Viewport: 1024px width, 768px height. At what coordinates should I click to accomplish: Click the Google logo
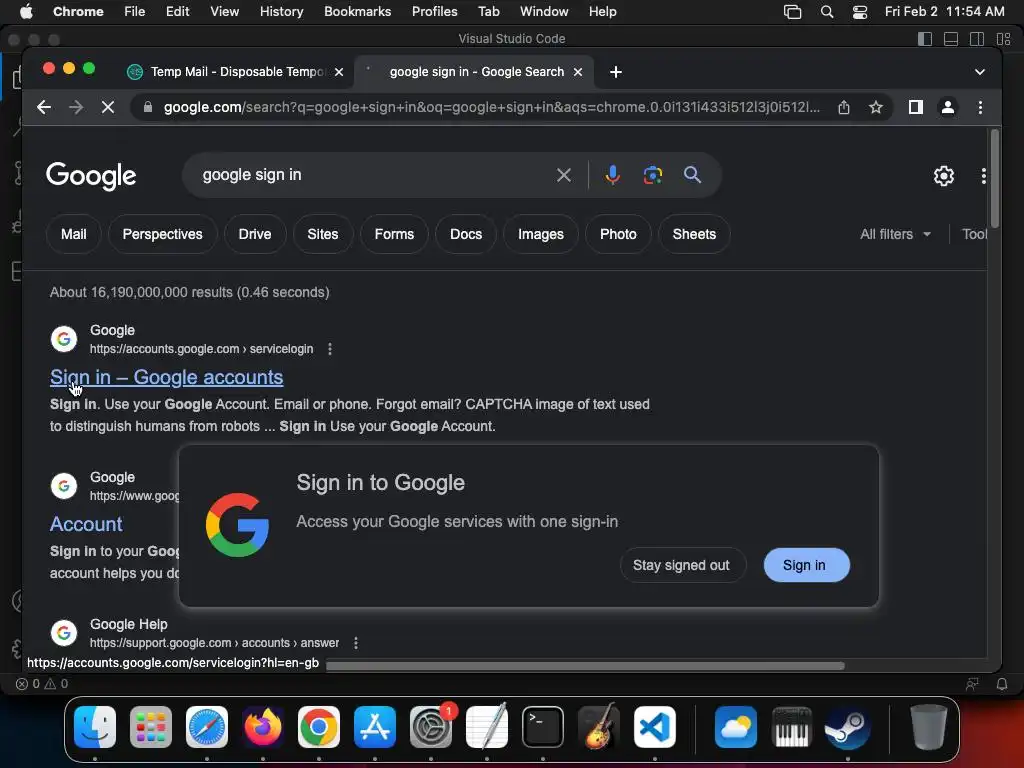coord(91,176)
